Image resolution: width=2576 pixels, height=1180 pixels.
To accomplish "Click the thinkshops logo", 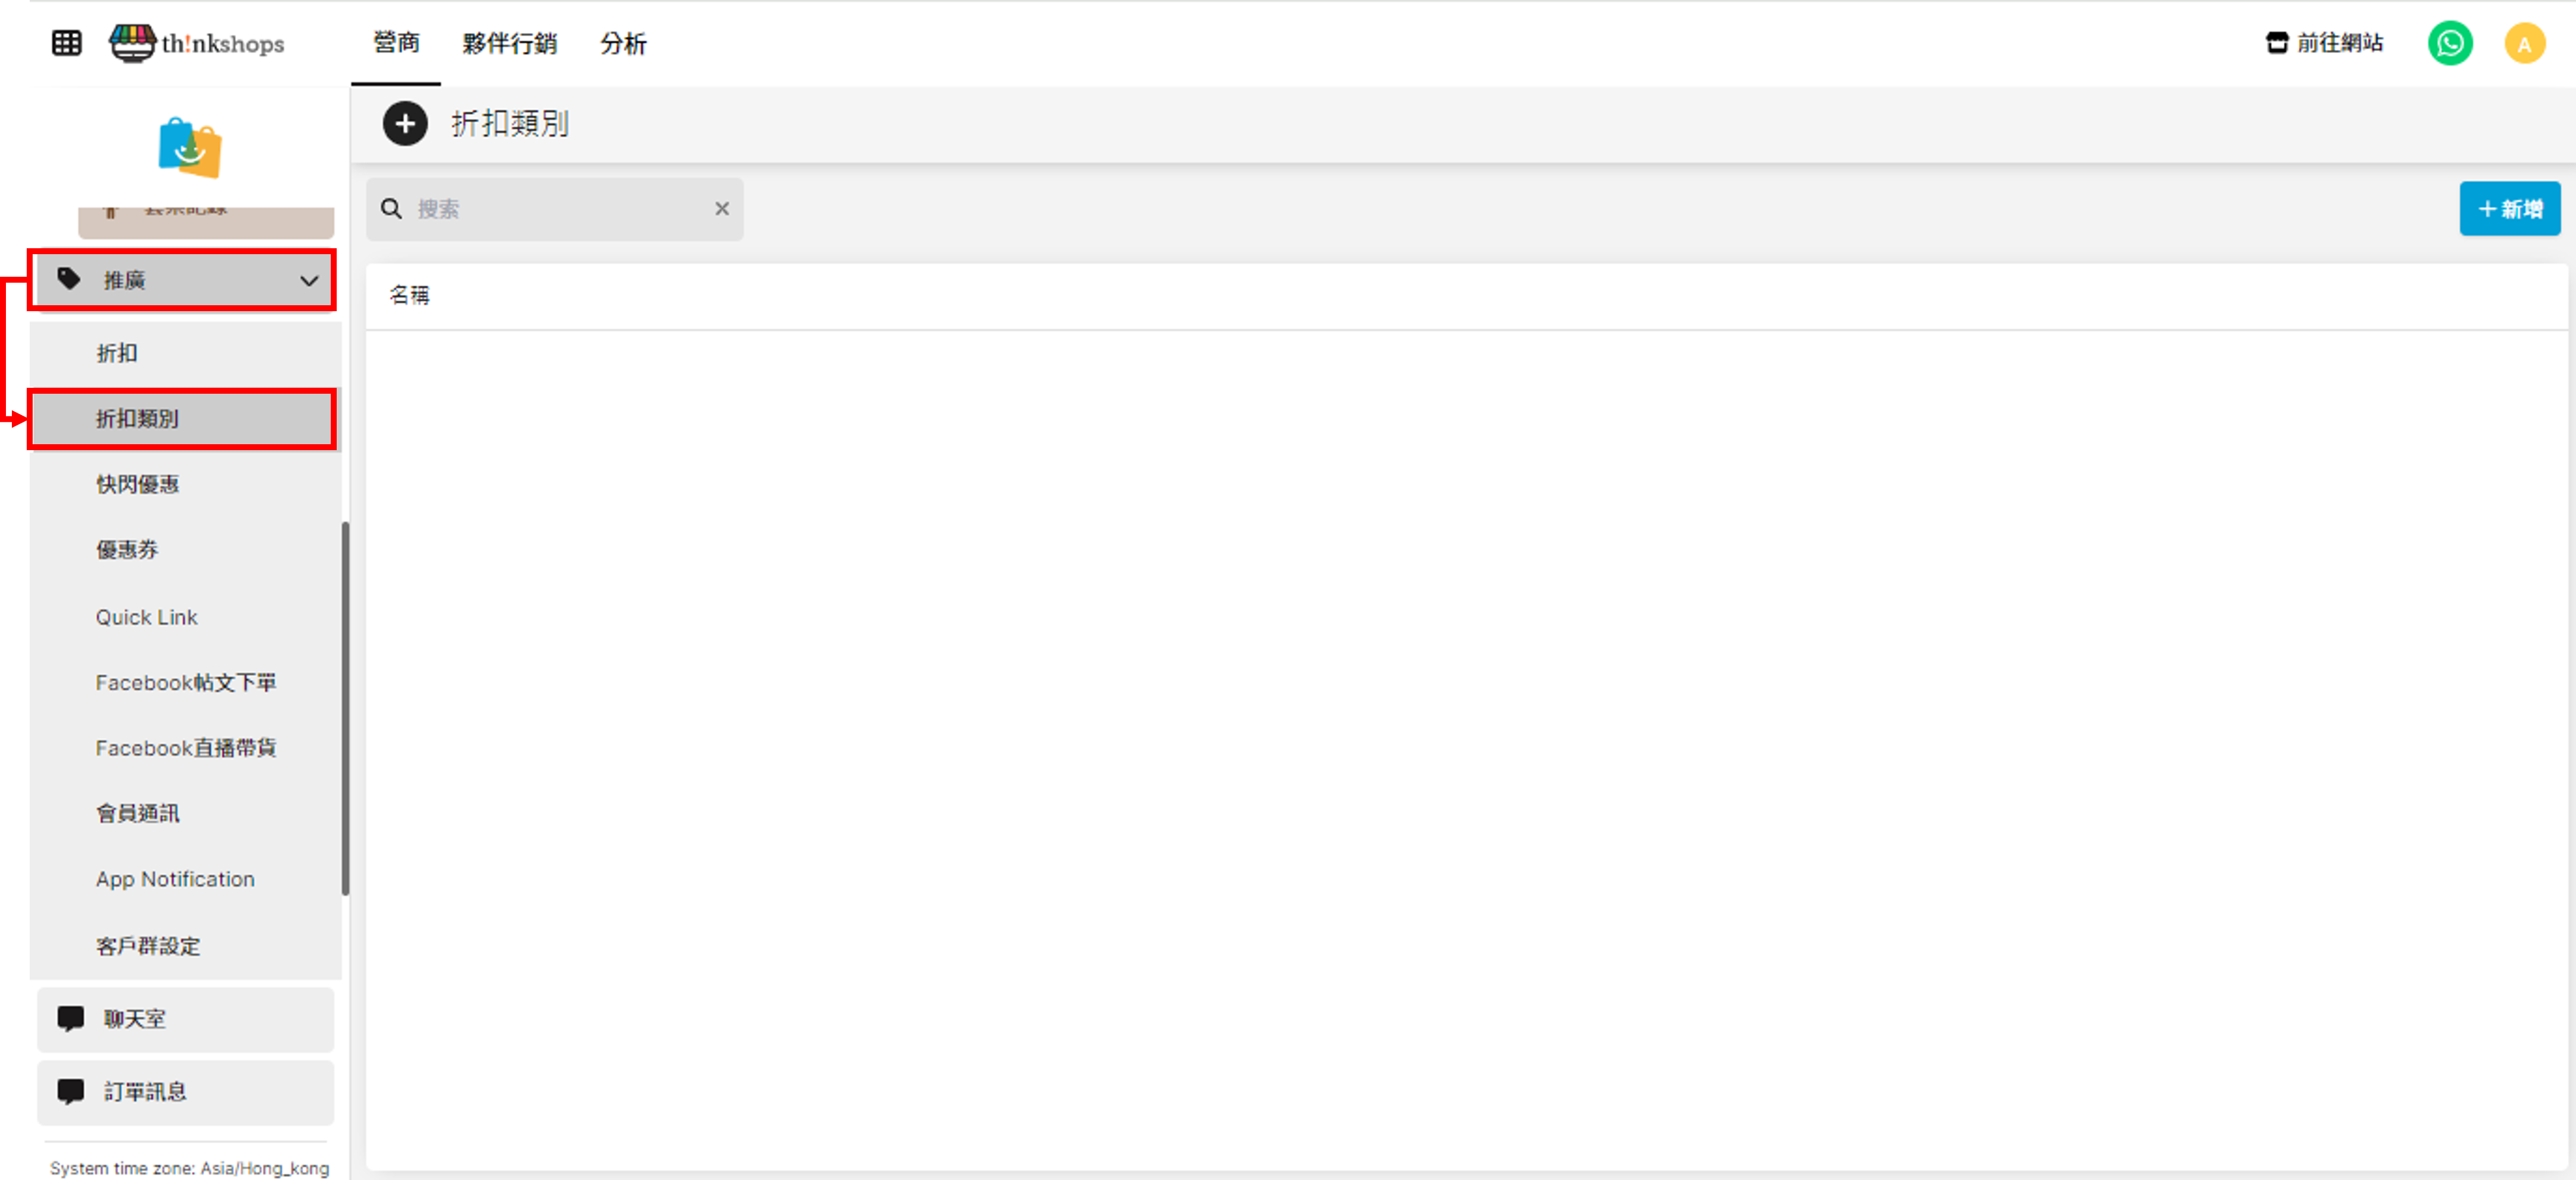I will pyautogui.click(x=197, y=43).
